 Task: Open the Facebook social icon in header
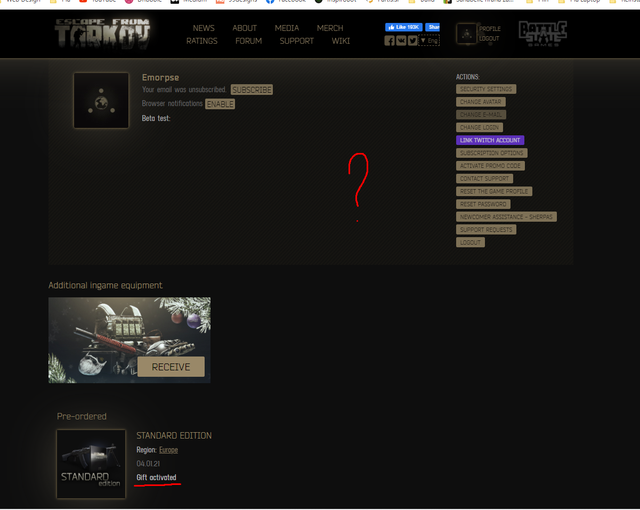point(389,41)
